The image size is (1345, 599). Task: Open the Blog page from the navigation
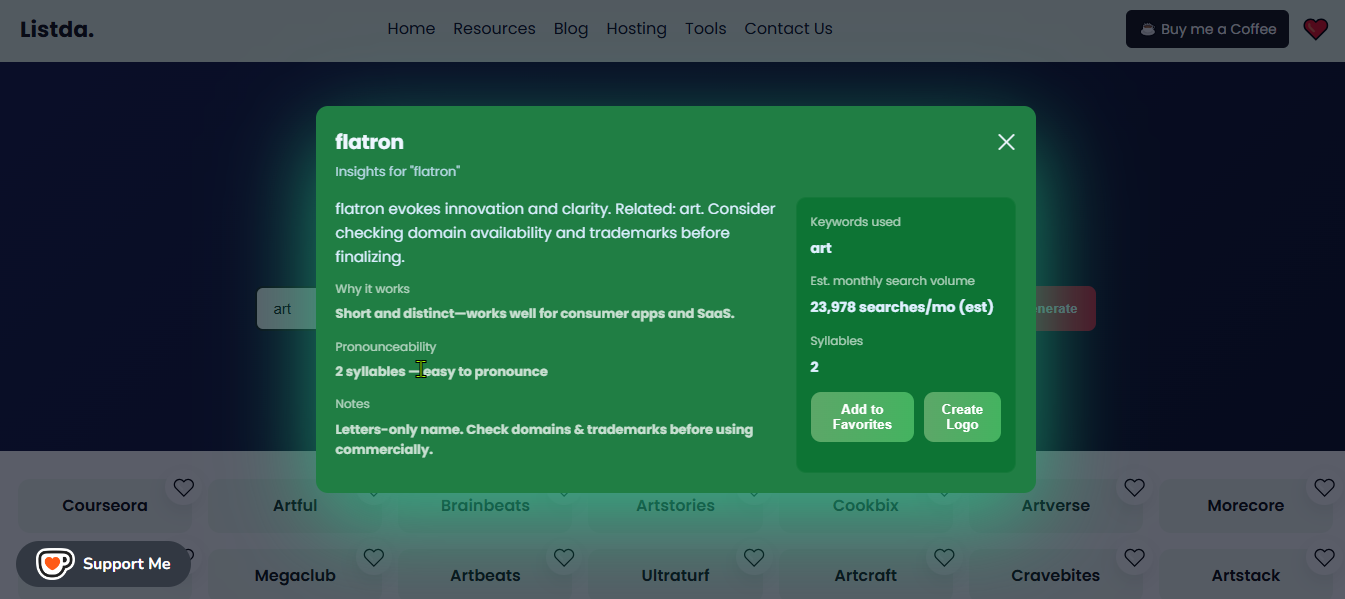(x=571, y=28)
